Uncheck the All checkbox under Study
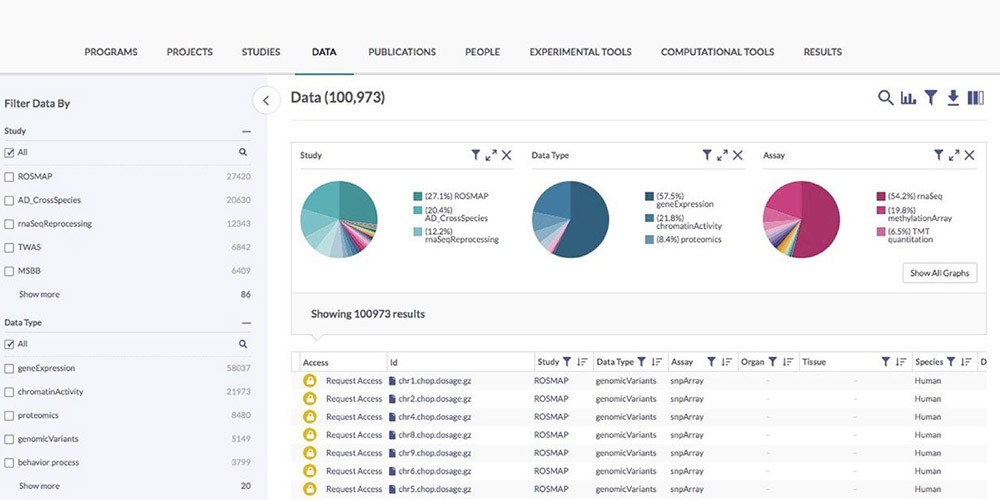The image size is (1000, 500). [9, 152]
